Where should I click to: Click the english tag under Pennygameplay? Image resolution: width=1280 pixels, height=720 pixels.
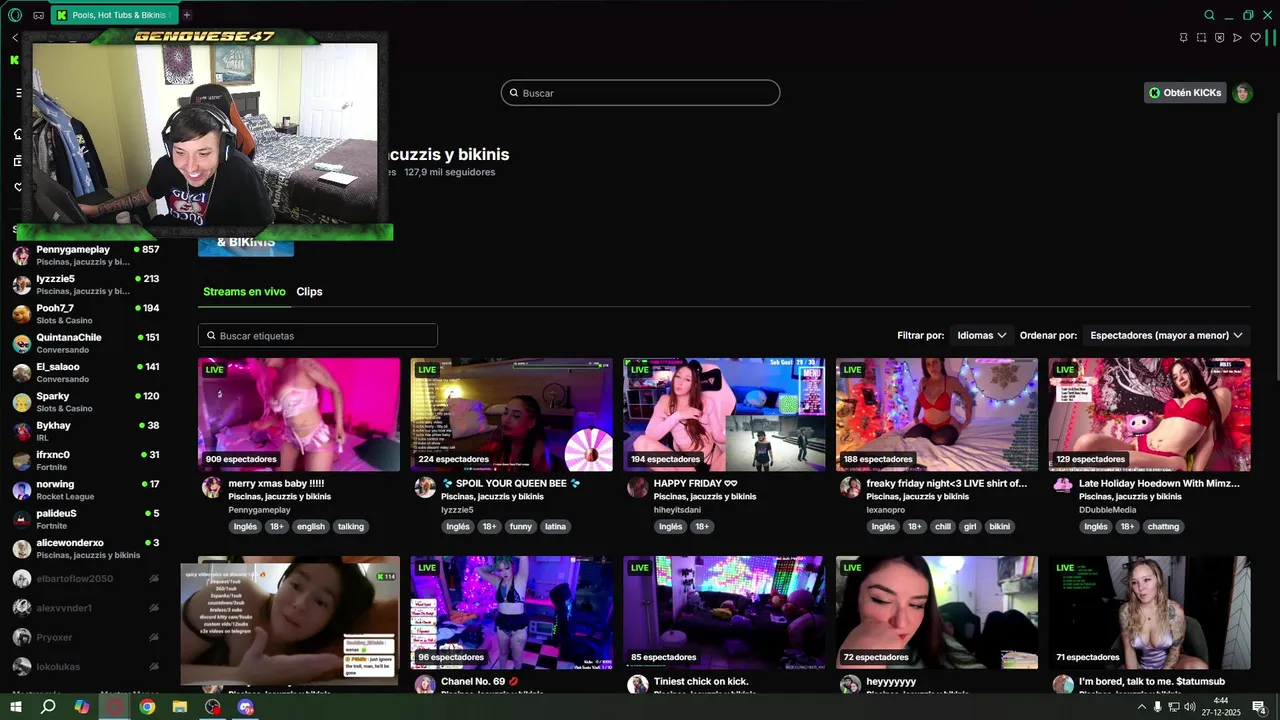[x=311, y=527]
